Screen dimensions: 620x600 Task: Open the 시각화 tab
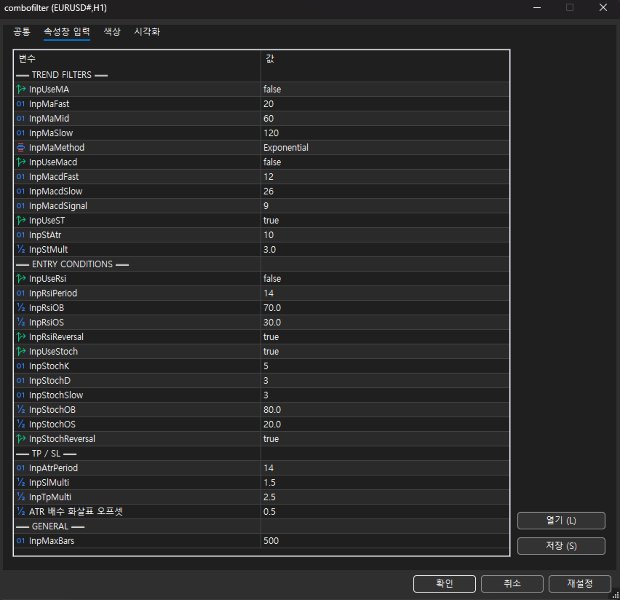147,32
